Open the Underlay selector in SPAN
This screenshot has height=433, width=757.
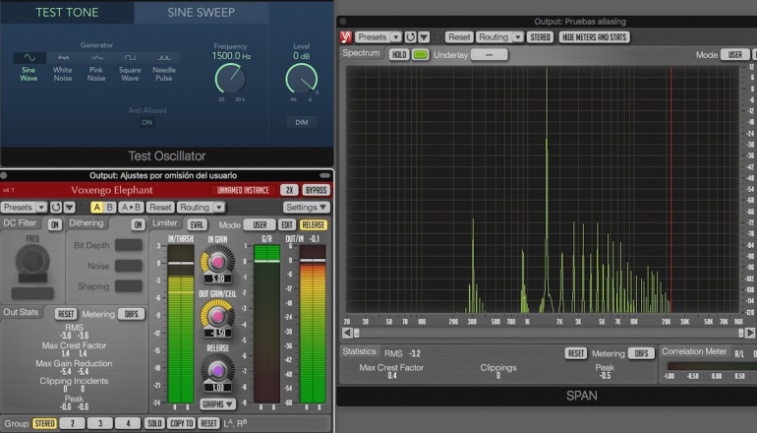[489, 55]
